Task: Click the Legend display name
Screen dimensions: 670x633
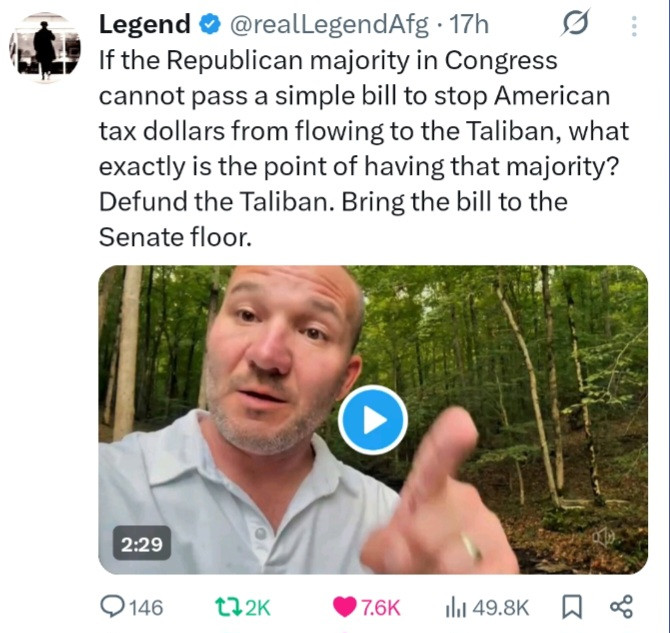Action: (x=144, y=24)
